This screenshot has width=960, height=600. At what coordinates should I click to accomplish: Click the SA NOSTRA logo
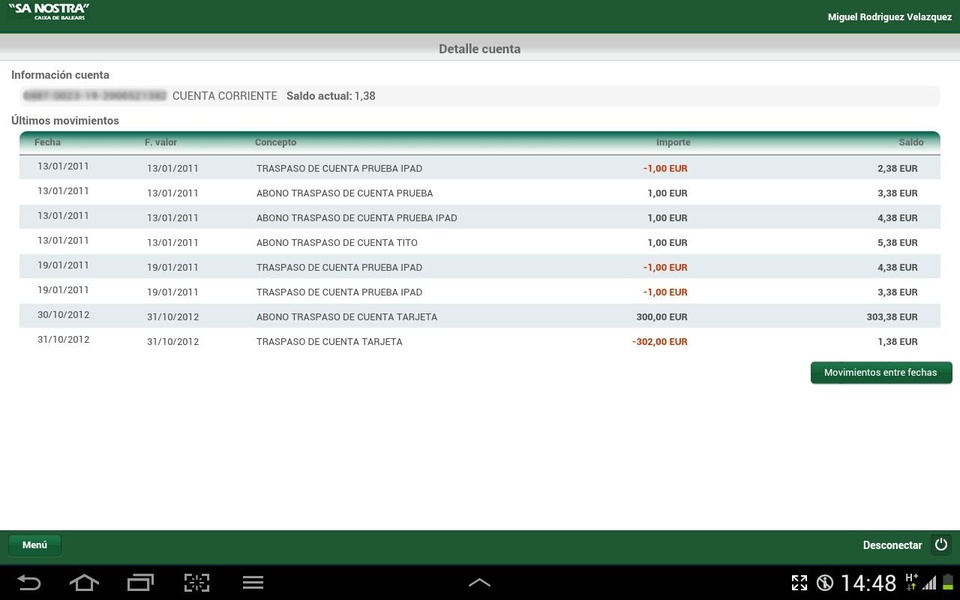(49, 12)
